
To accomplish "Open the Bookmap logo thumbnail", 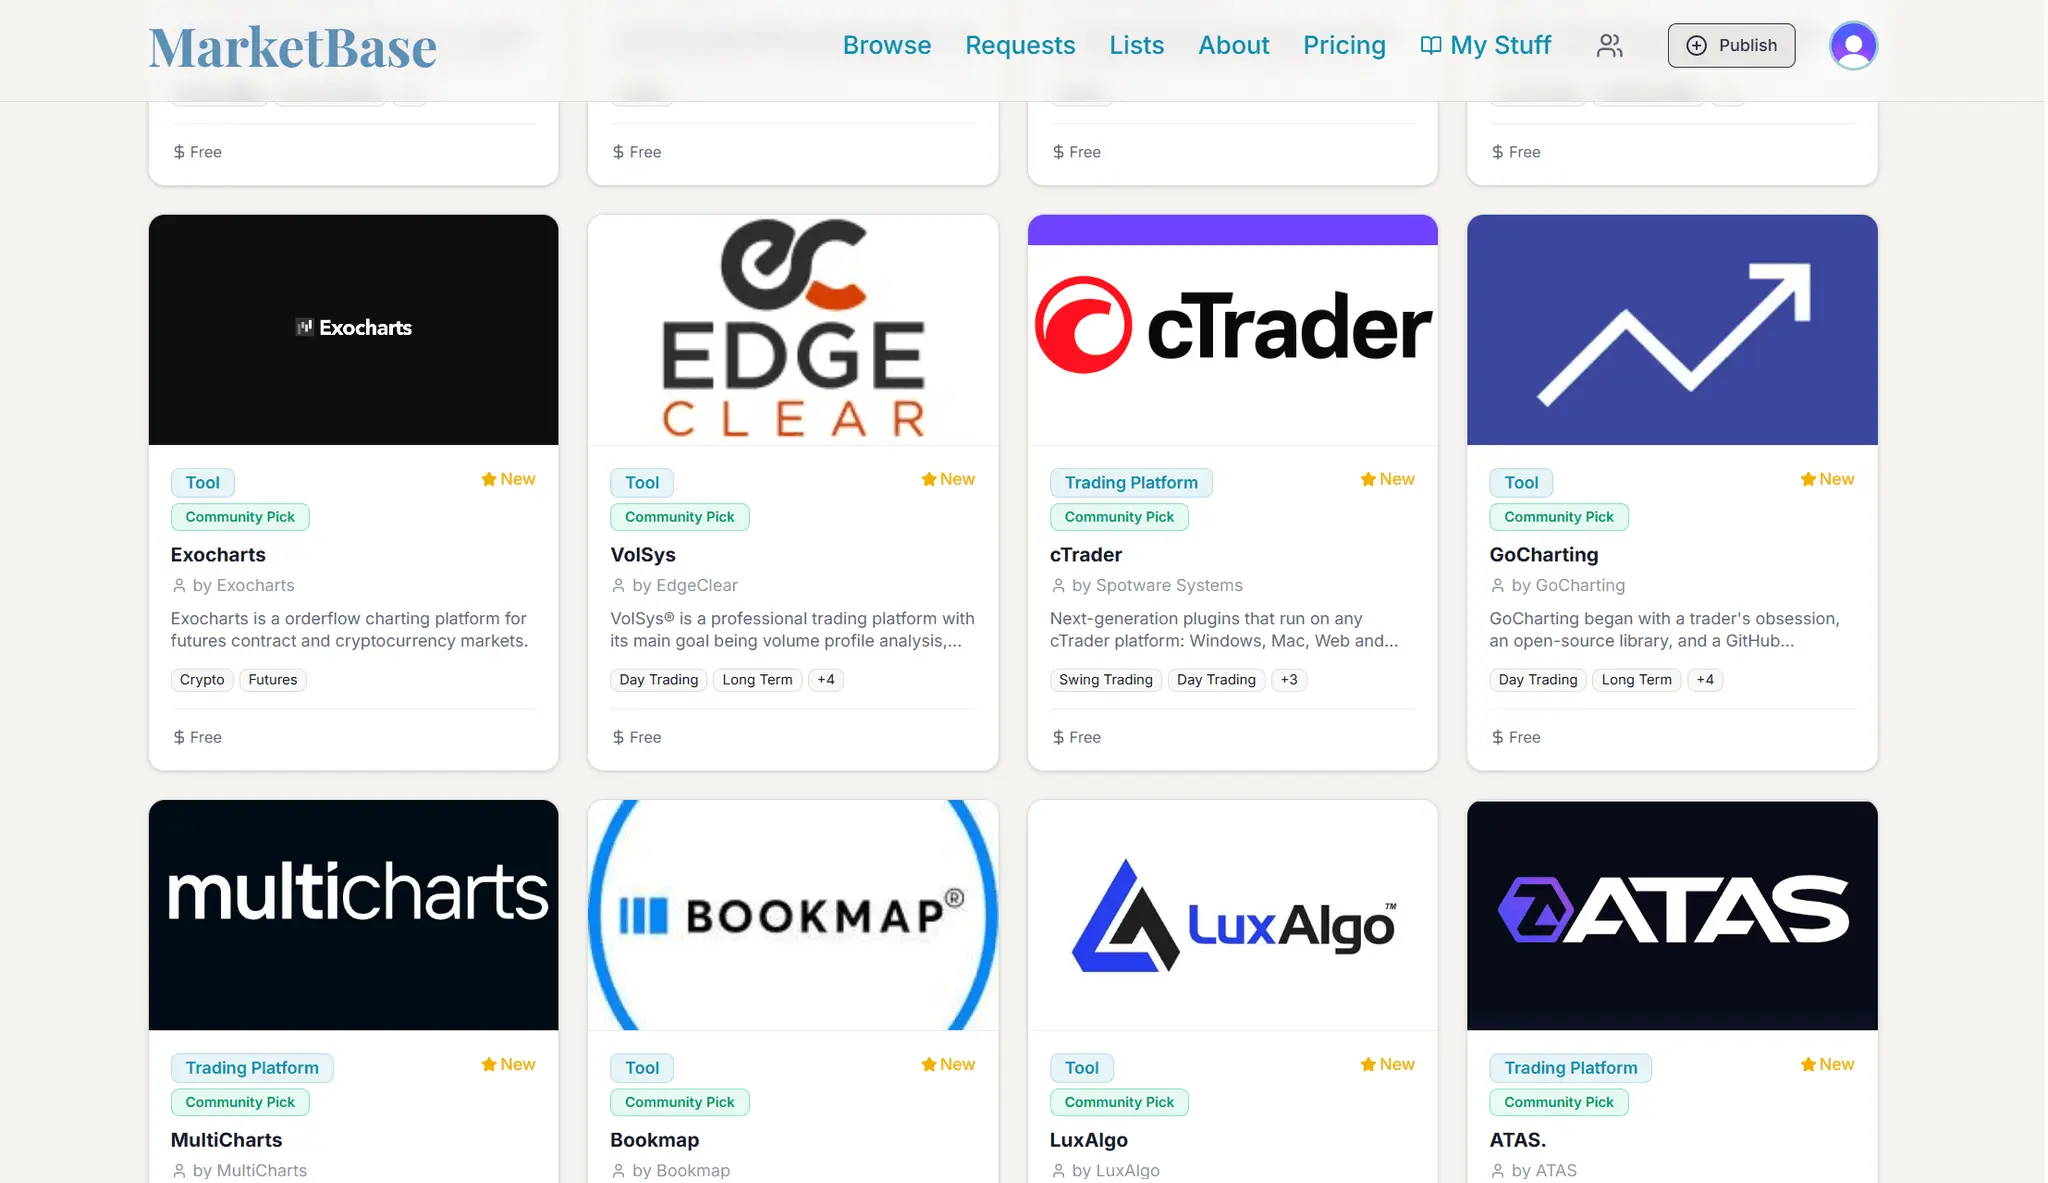I will coord(793,914).
